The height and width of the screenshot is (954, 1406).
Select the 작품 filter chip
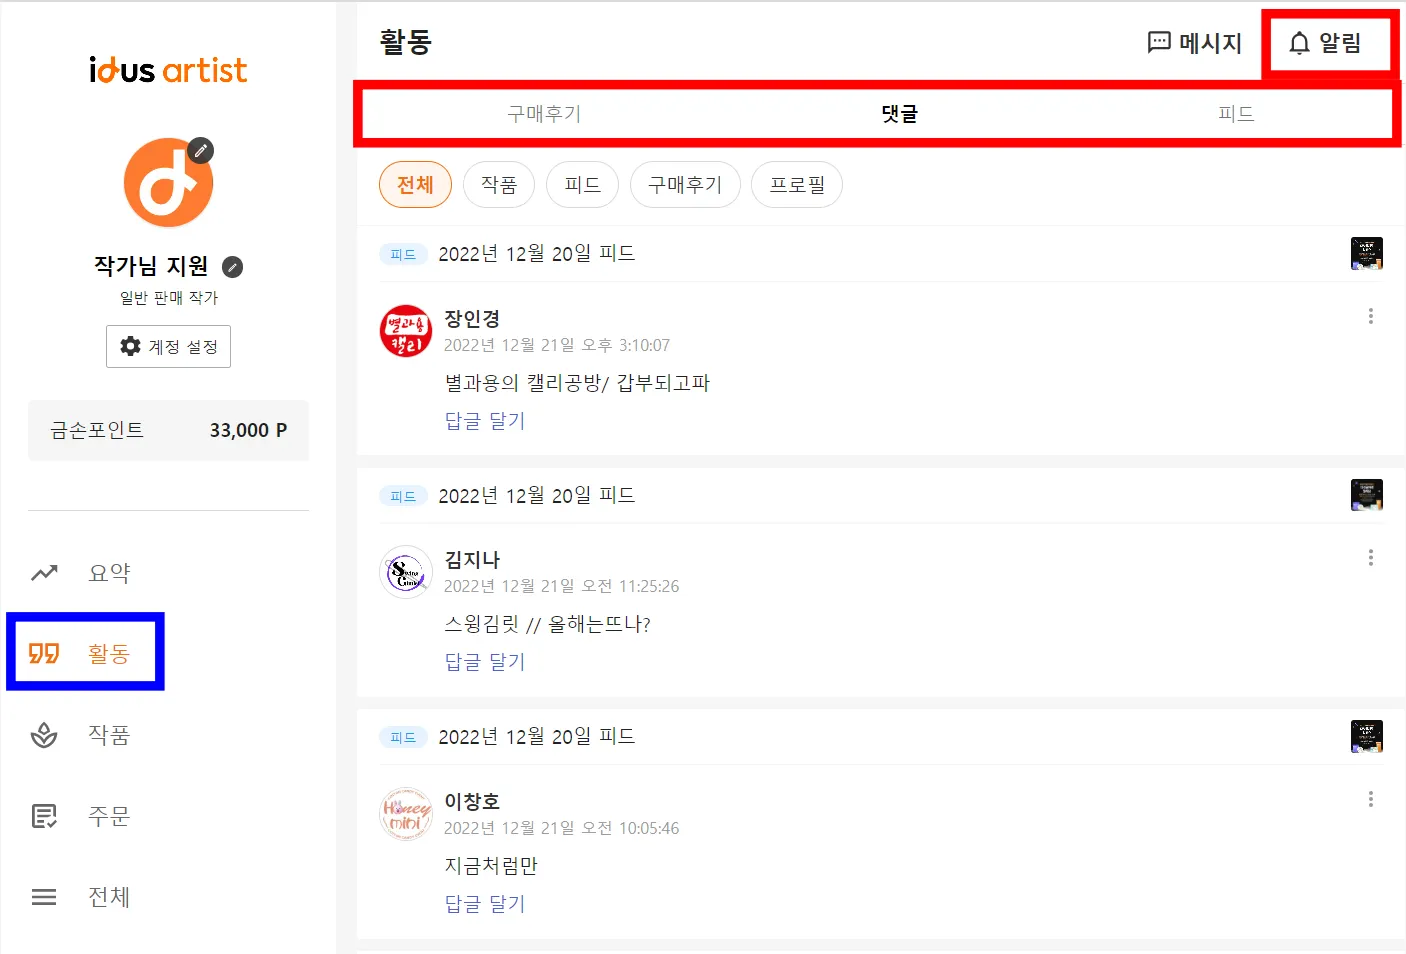499,185
